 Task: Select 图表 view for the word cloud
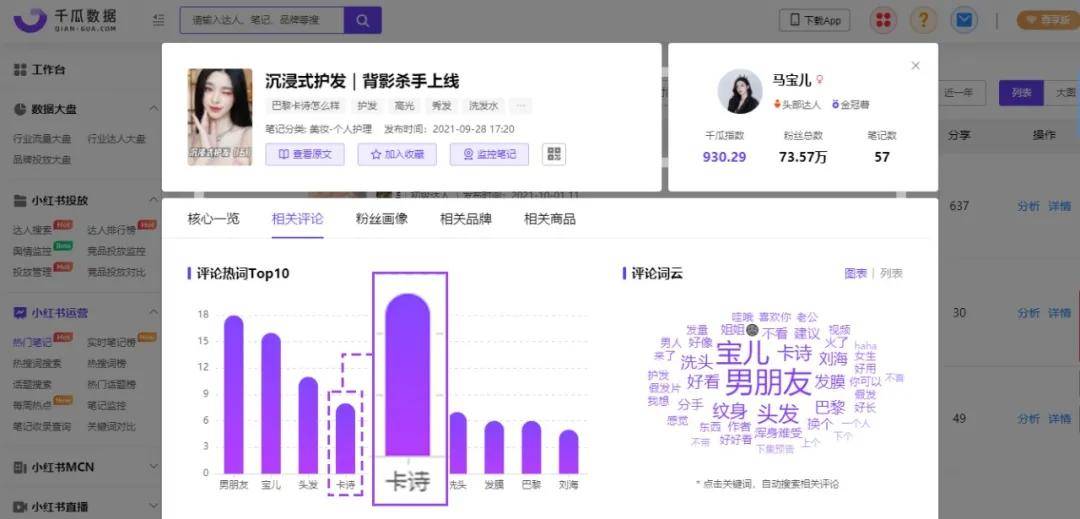tap(855, 273)
